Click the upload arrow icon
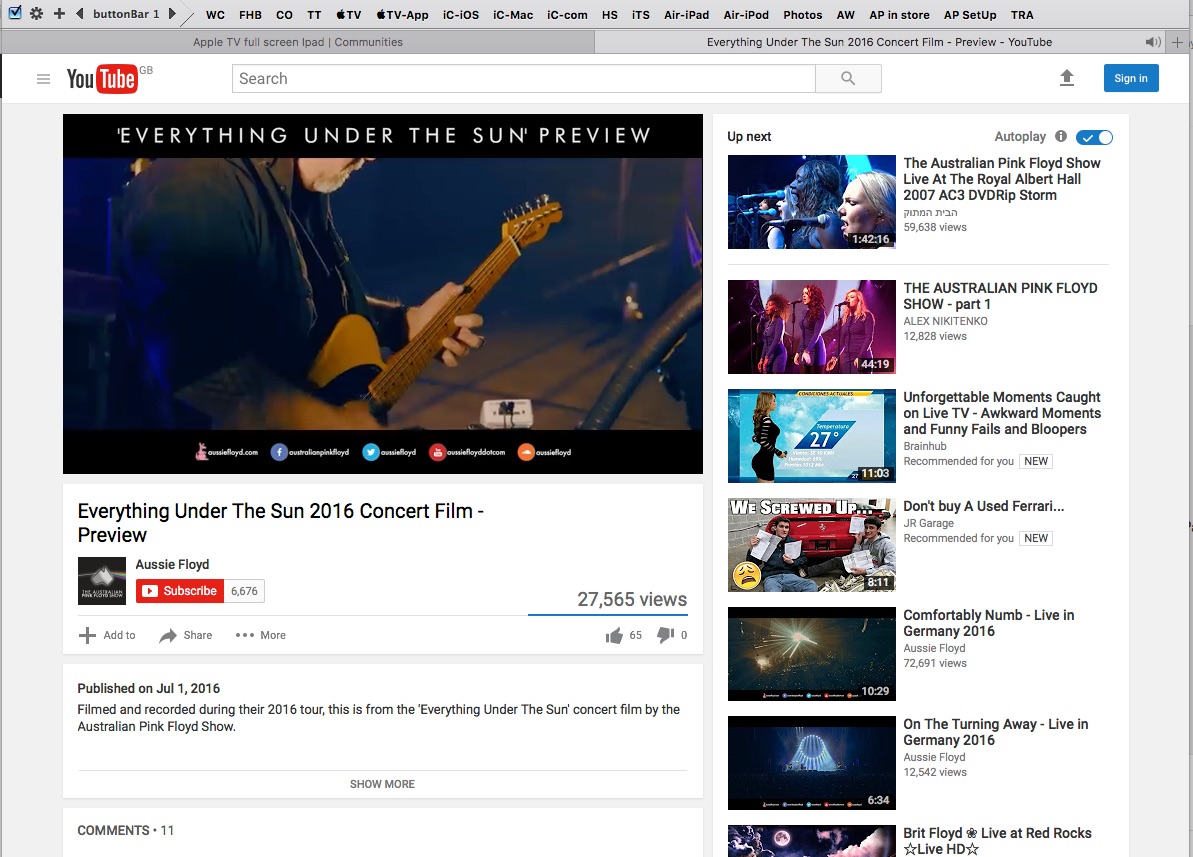Viewport: 1193px width, 857px height. click(x=1067, y=78)
